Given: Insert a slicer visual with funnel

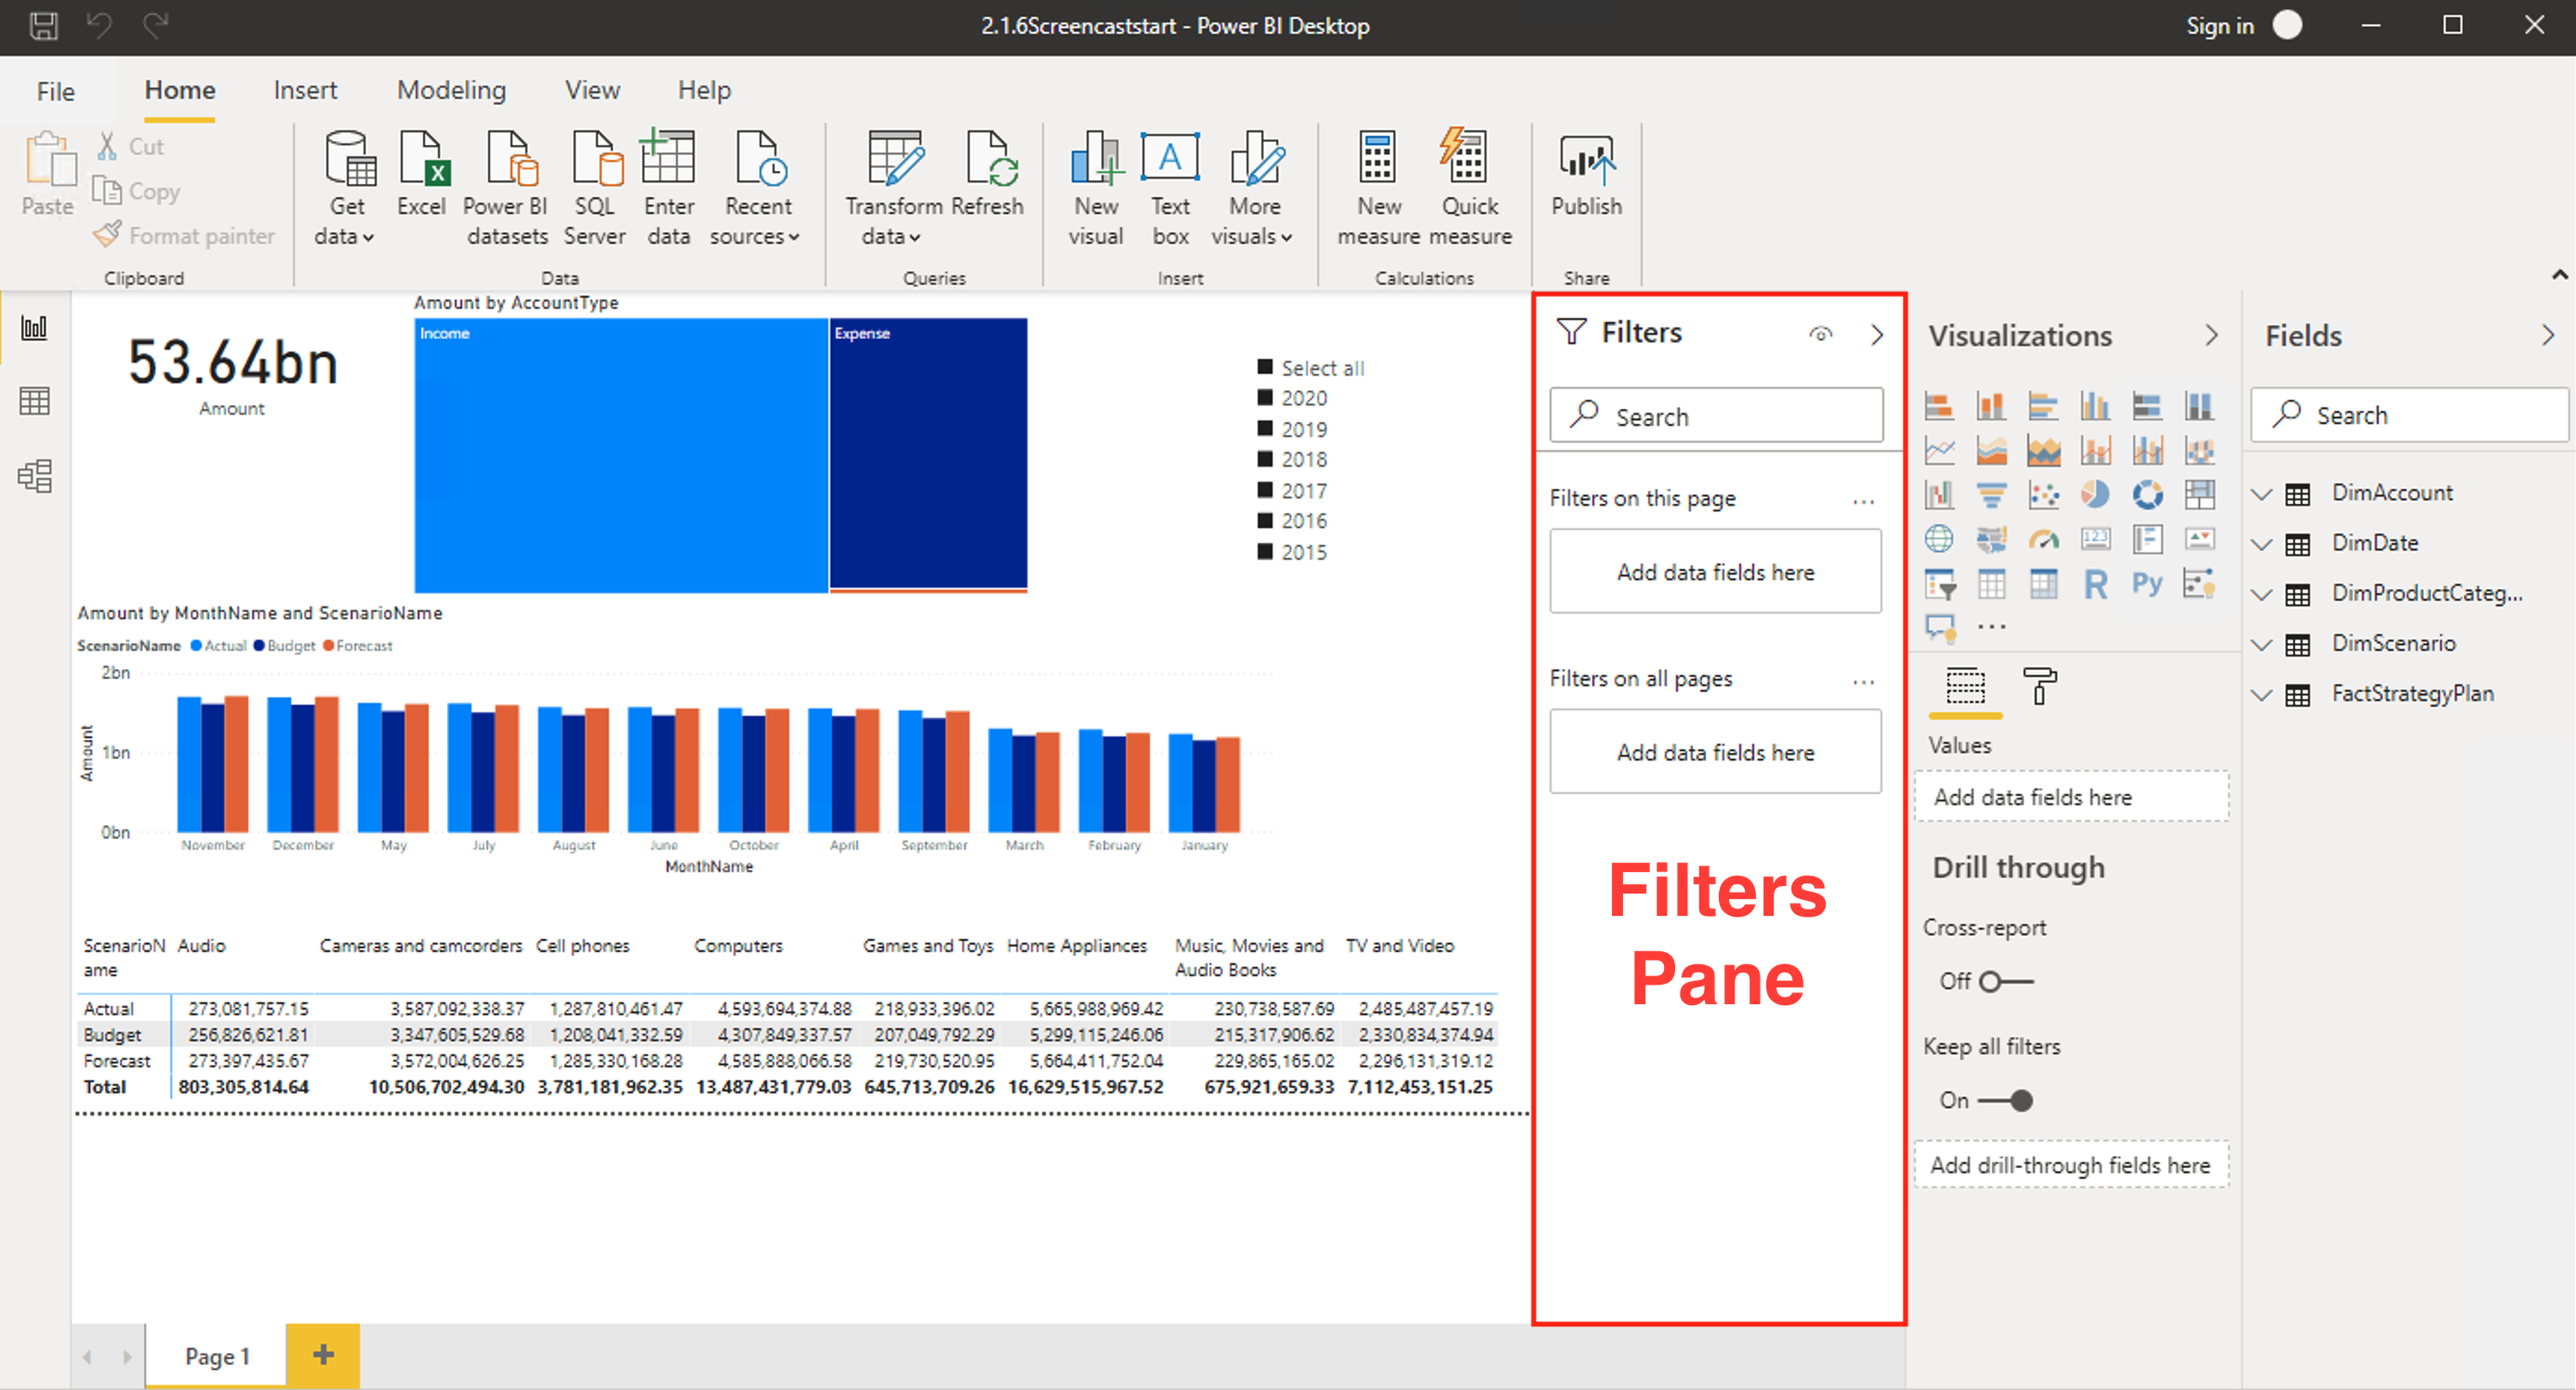Looking at the screenshot, I should tap(1939, 584).
